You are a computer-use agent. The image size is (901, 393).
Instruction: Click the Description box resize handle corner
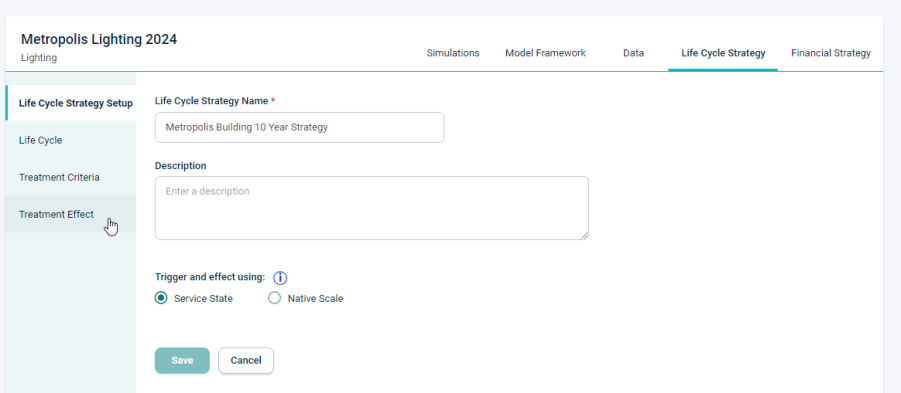[585, 236]
